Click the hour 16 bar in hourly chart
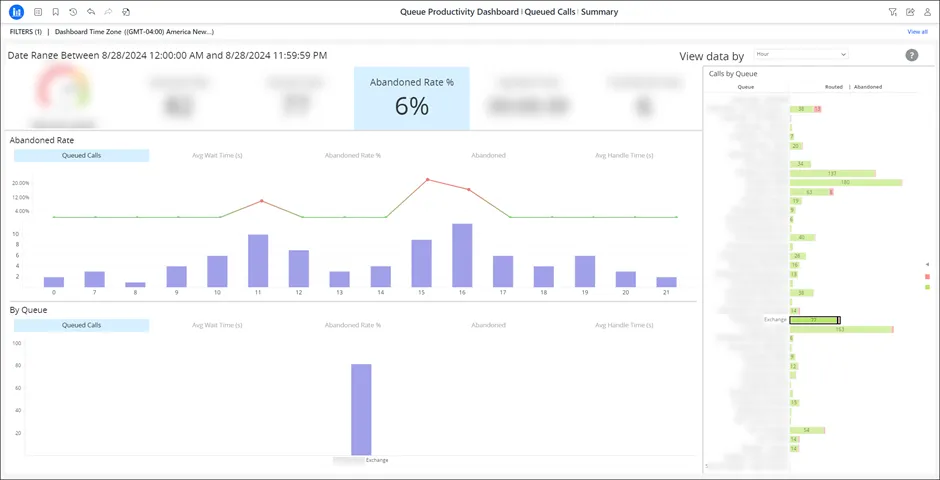 (x=462, y=255)
